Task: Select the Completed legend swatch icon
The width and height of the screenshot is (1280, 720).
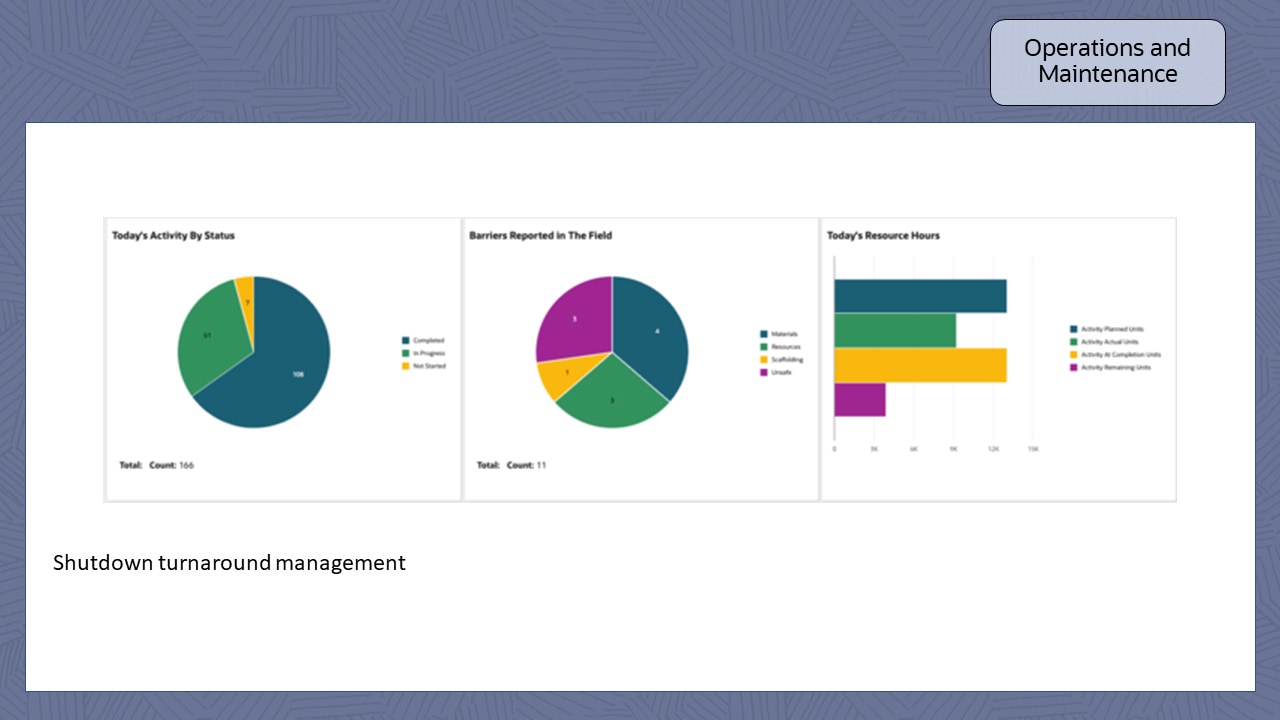Action: click(404, 340)
